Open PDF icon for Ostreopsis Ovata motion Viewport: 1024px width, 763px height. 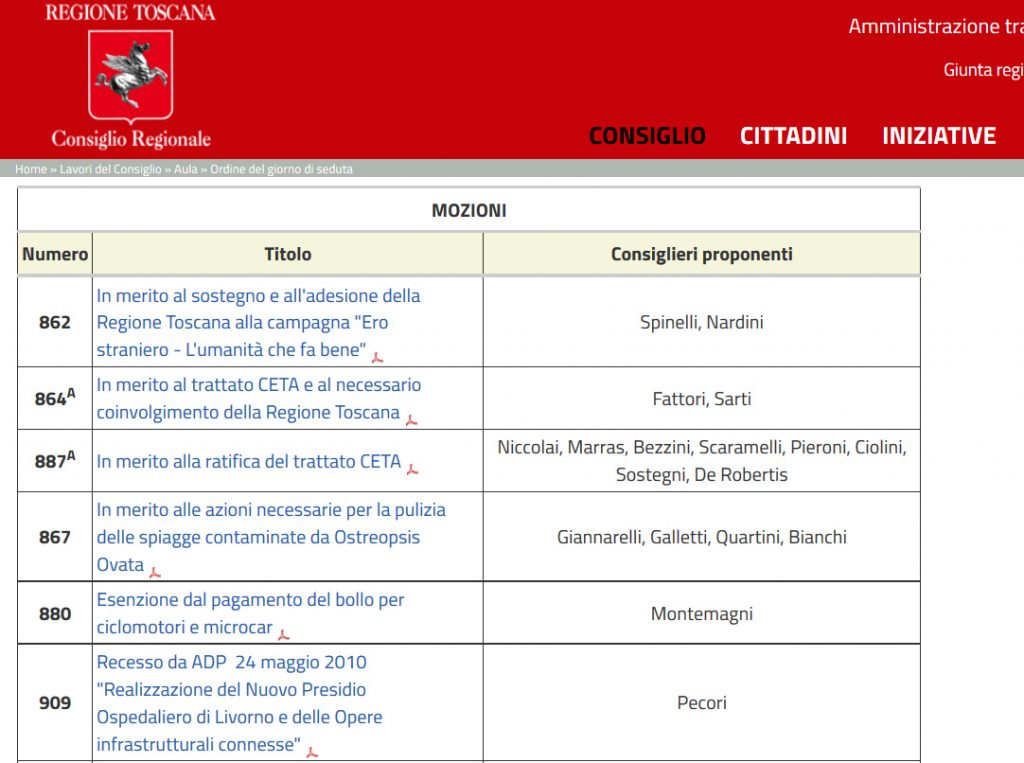coord(155,571)
